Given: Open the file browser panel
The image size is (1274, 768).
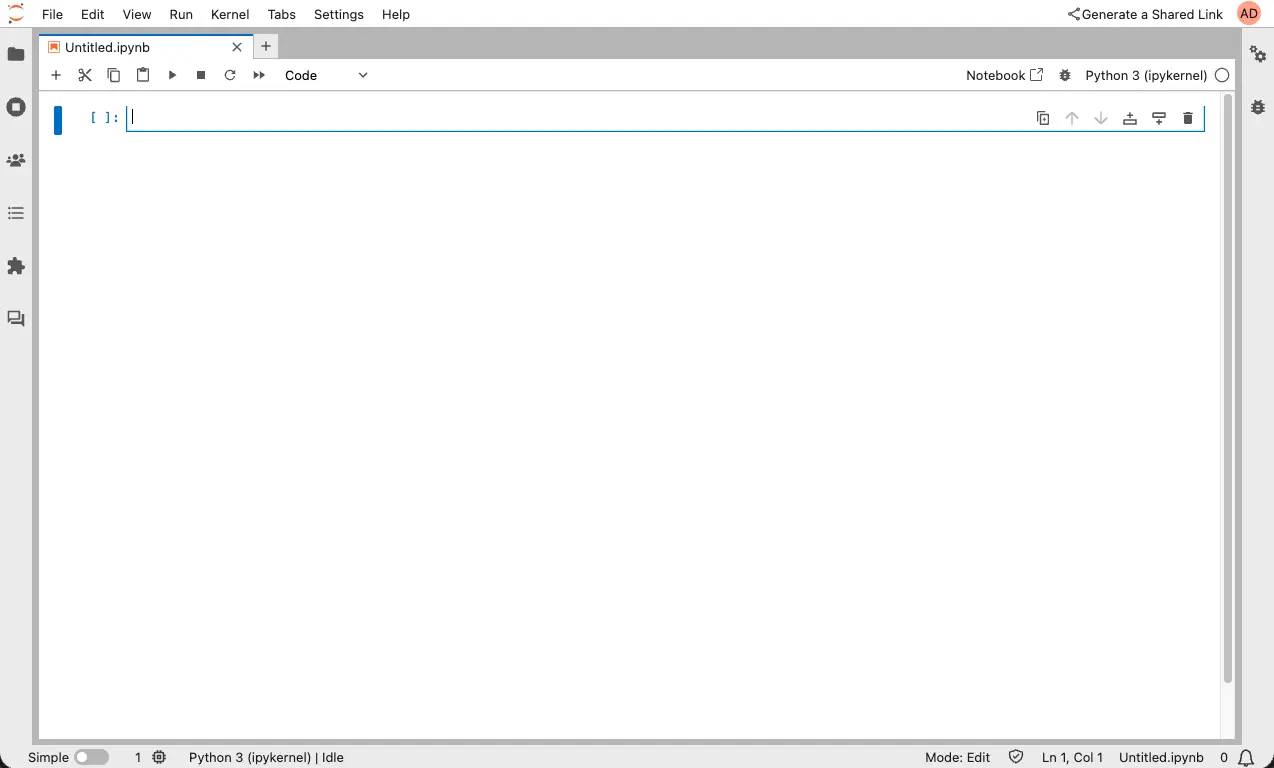Looking at the screenshot, I should [x=16, y=54].
